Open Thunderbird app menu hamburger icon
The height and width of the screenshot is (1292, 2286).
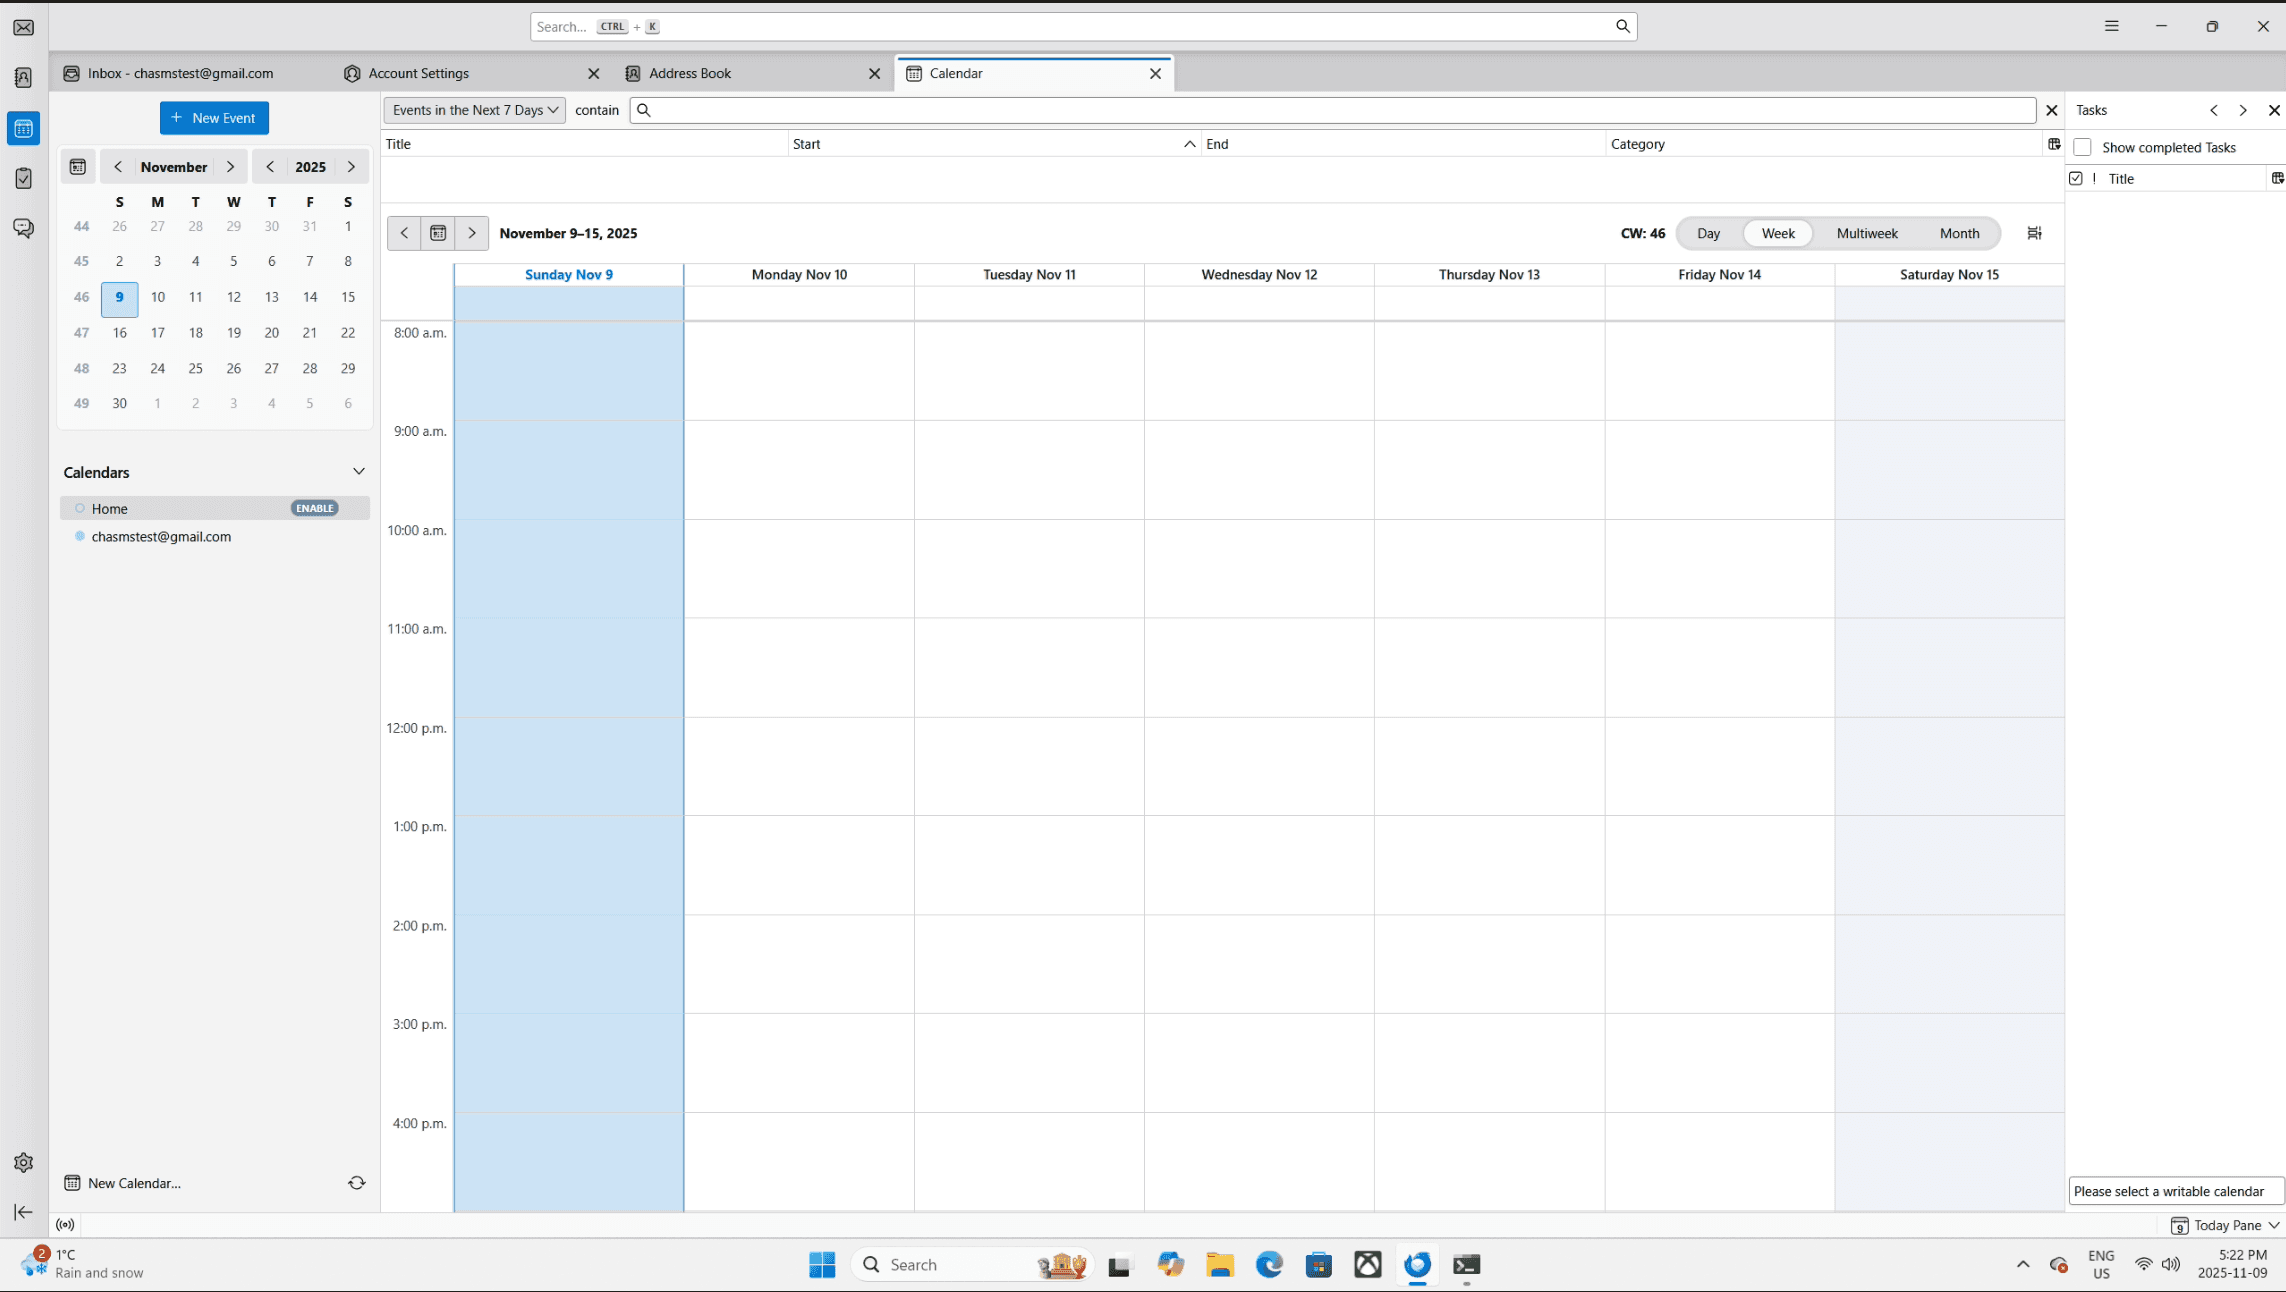(x=2111, y=27)
